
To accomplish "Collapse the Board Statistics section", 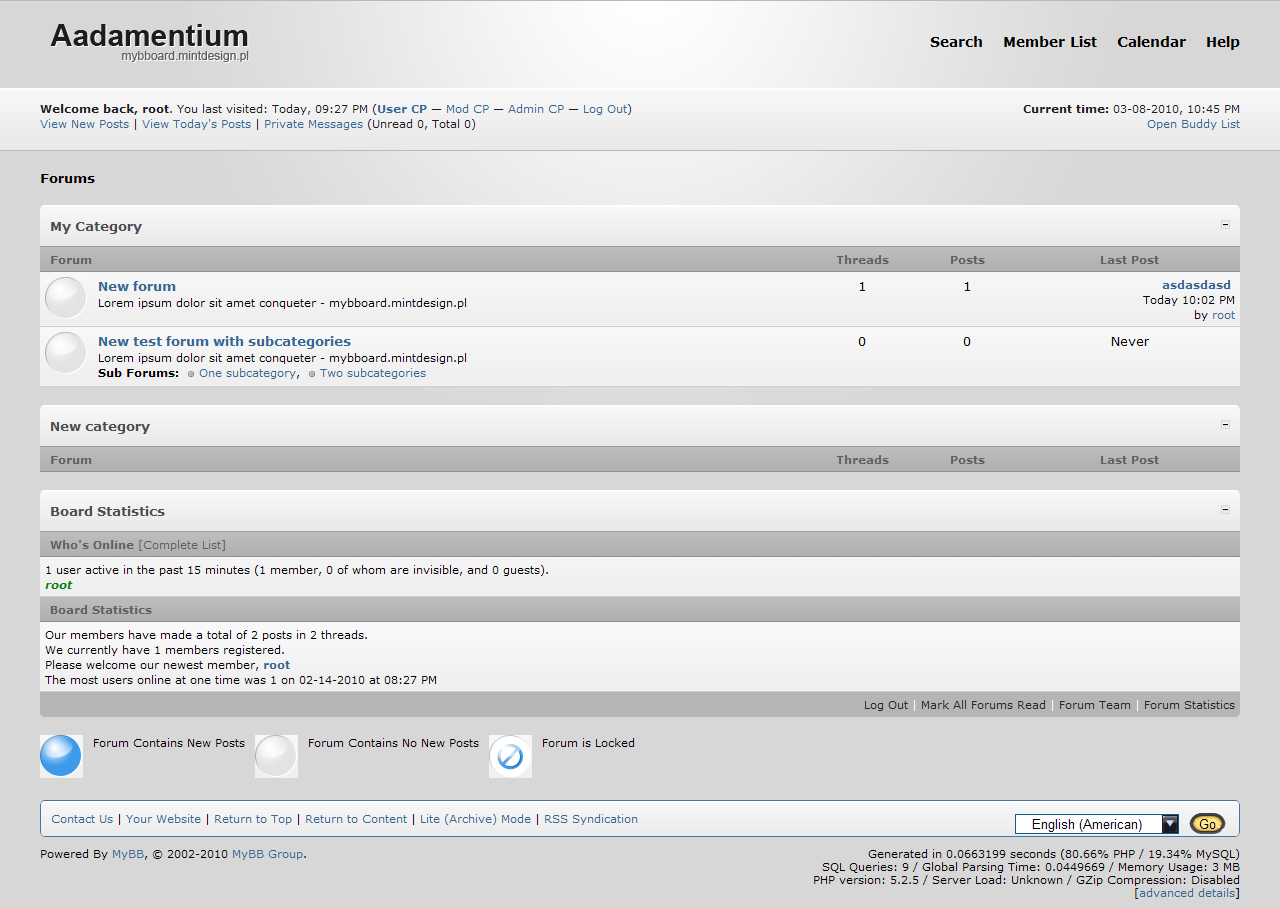I will pos(1225,510).
